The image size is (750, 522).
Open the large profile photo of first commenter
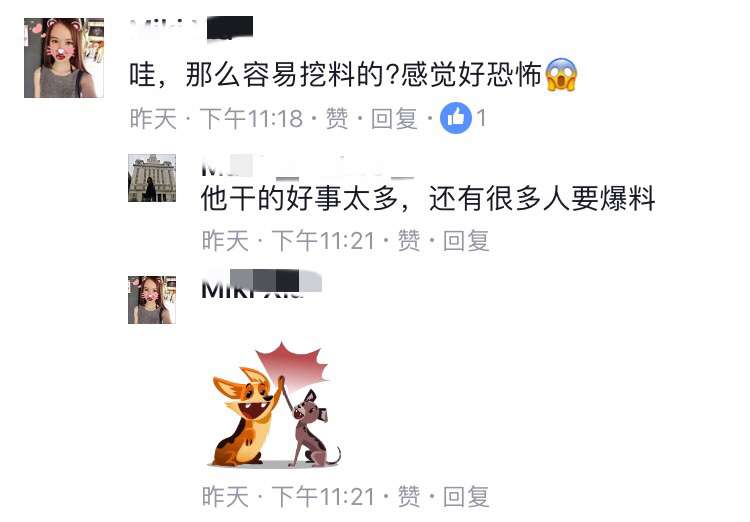(64, 58)
